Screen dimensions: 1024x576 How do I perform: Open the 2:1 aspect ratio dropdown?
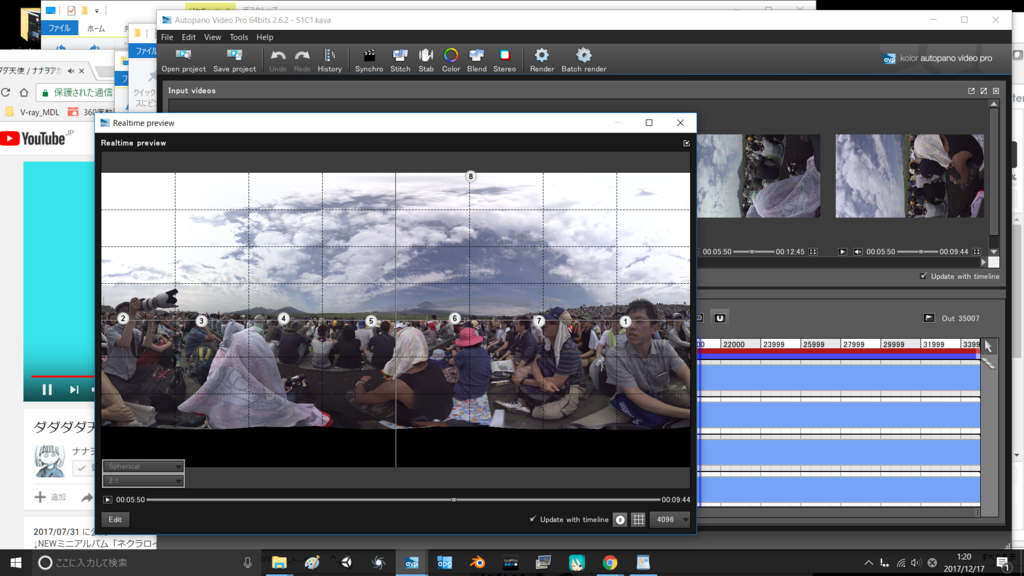(143, 481)
